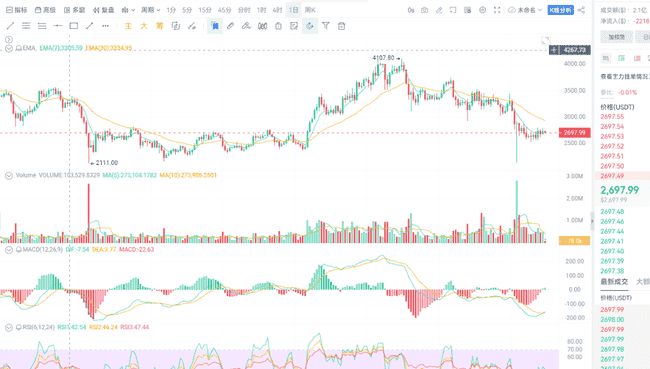Switch to the 5分 timeframe

187,10
